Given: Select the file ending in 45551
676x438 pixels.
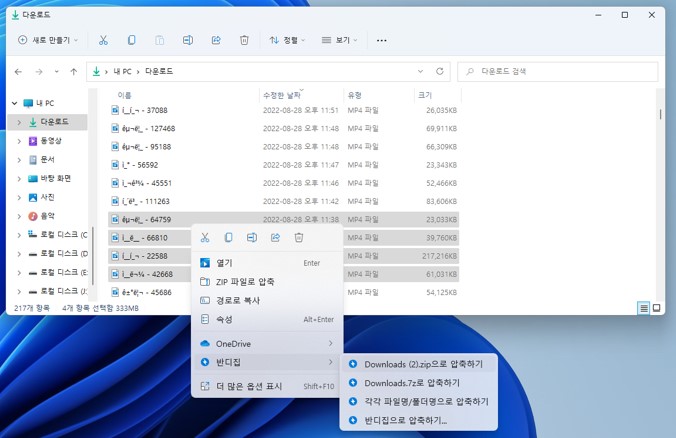Looking at the screenshot, I should click(283, 183).
